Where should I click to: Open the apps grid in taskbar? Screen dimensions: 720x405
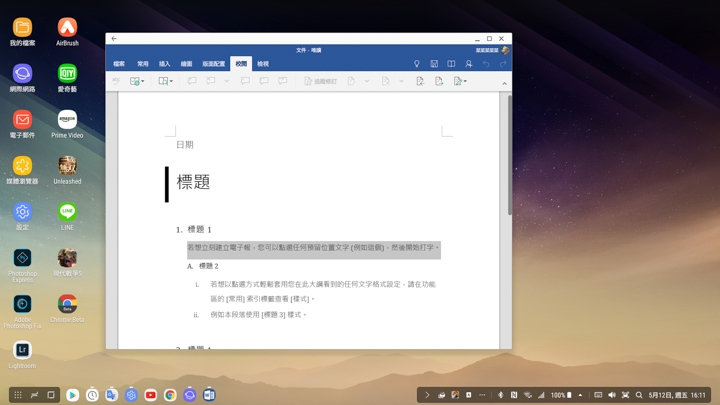click(18, 395)
